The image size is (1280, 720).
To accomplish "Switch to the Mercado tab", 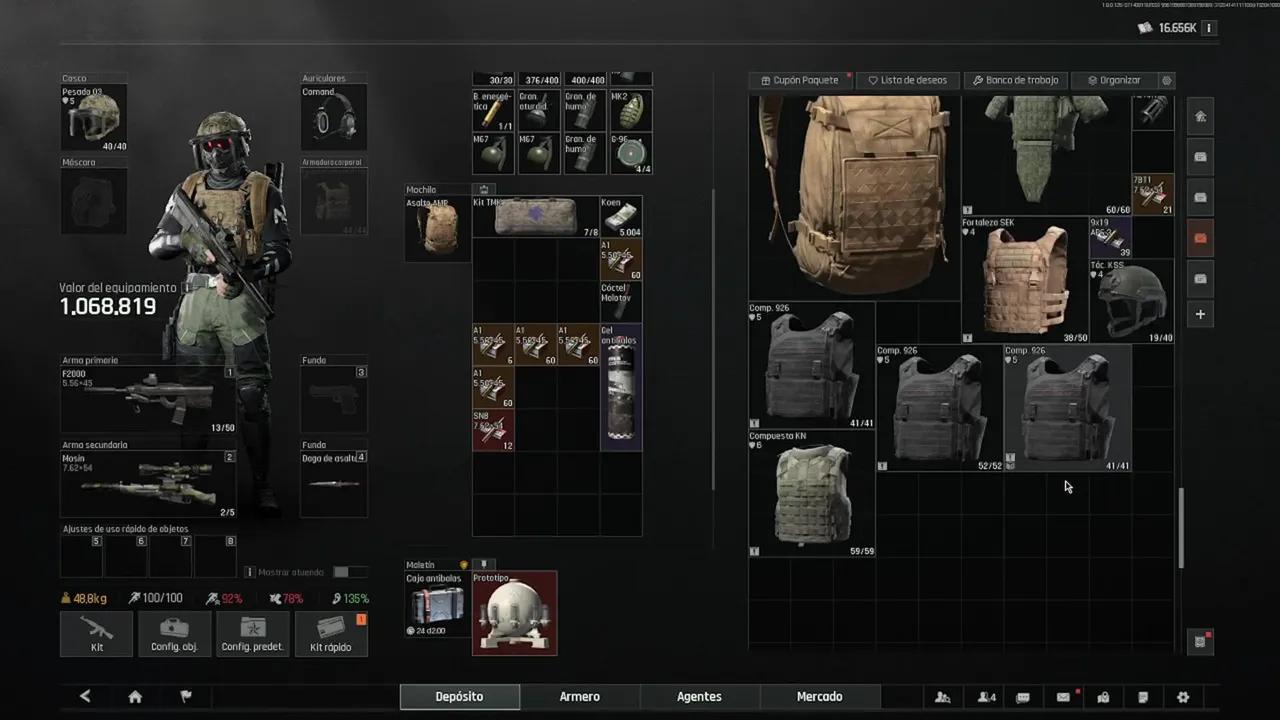I will click(819, 697).
